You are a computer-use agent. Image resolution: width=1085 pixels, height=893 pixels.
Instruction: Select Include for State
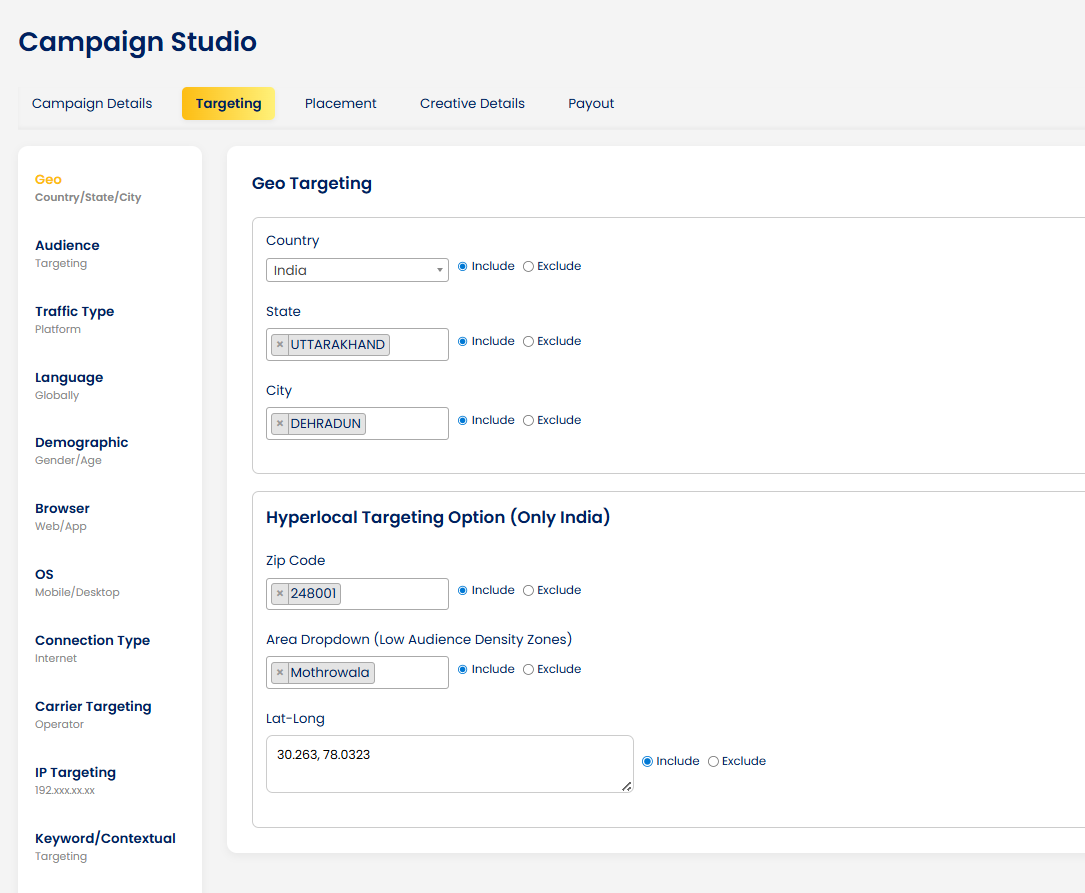coord(462,342)
